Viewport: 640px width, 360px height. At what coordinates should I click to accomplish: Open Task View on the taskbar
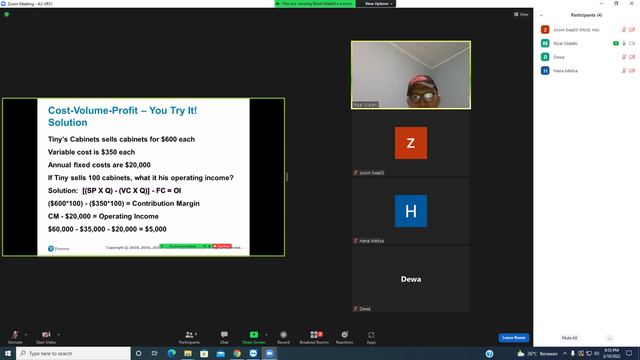155,353
